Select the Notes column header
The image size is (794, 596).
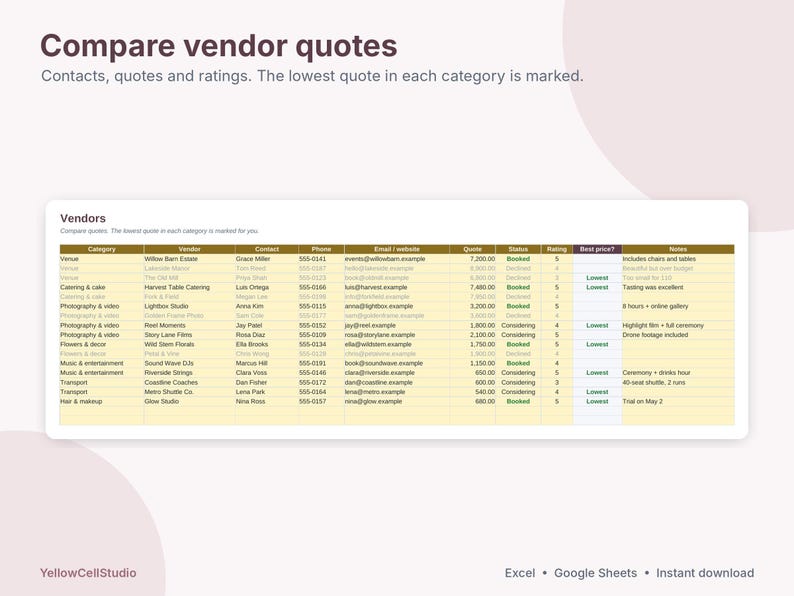(678, 249)
